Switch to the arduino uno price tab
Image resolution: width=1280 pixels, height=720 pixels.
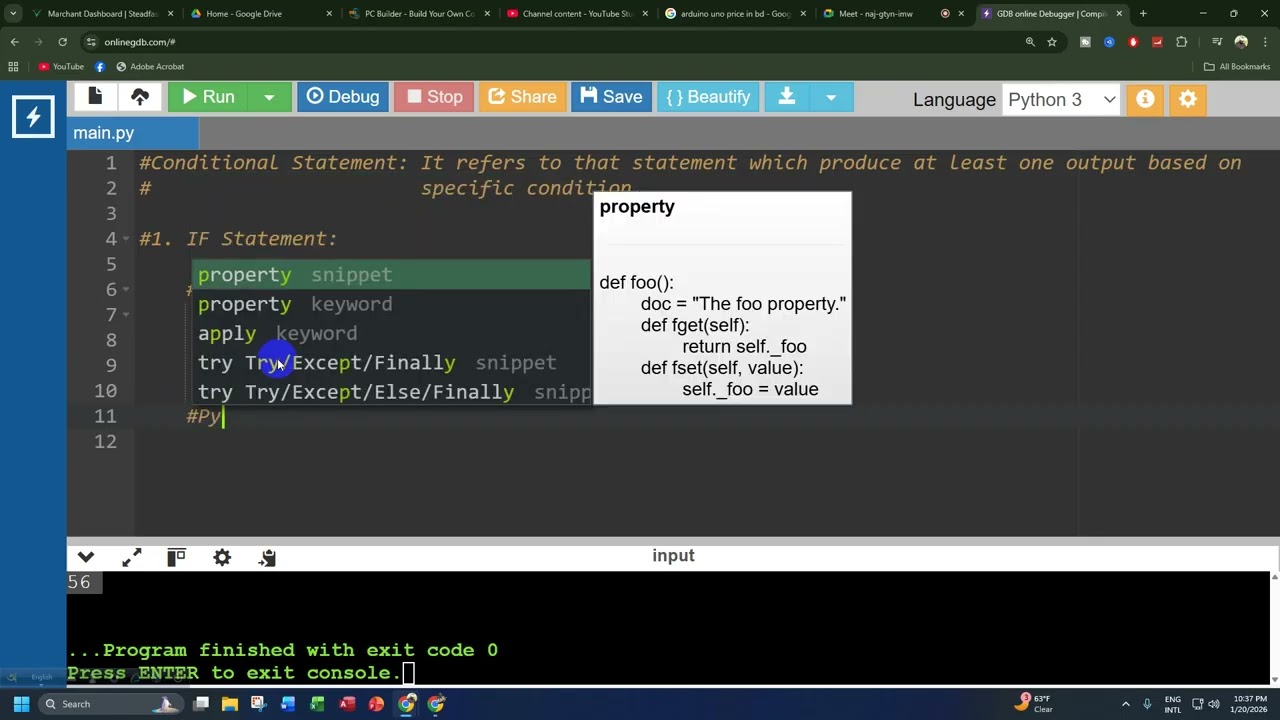pyautogui.click(x=733, y=14)
